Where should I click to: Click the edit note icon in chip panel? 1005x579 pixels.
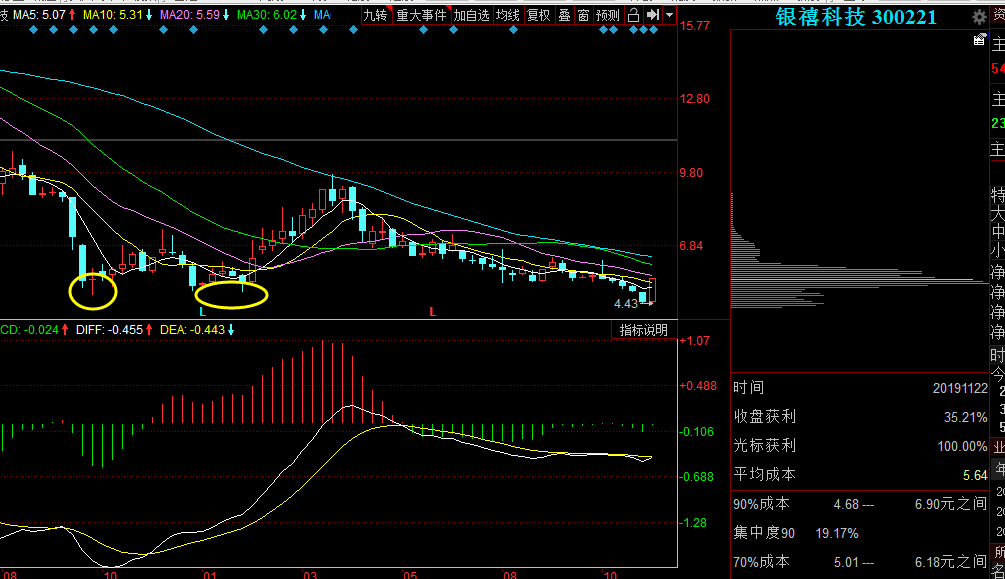979,40
